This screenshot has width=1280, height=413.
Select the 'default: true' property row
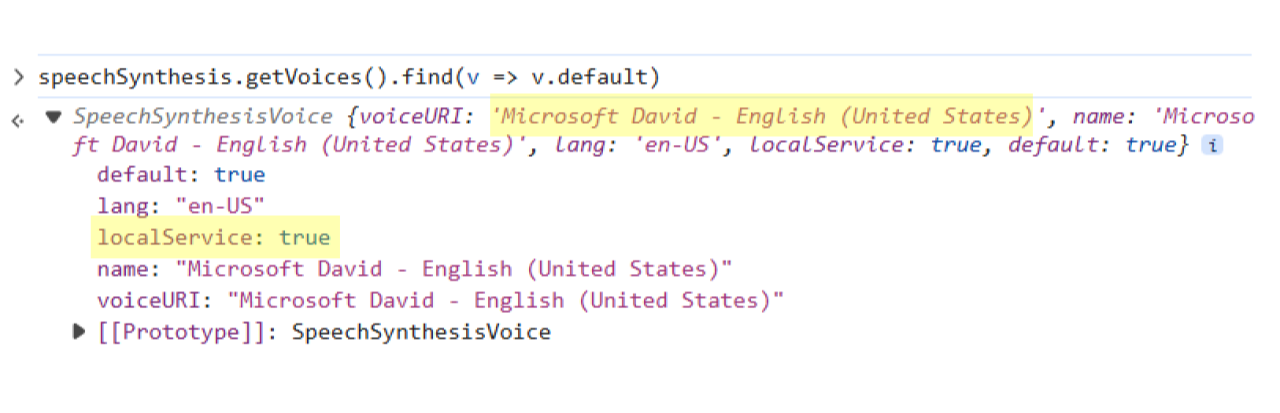pos(181,175)
